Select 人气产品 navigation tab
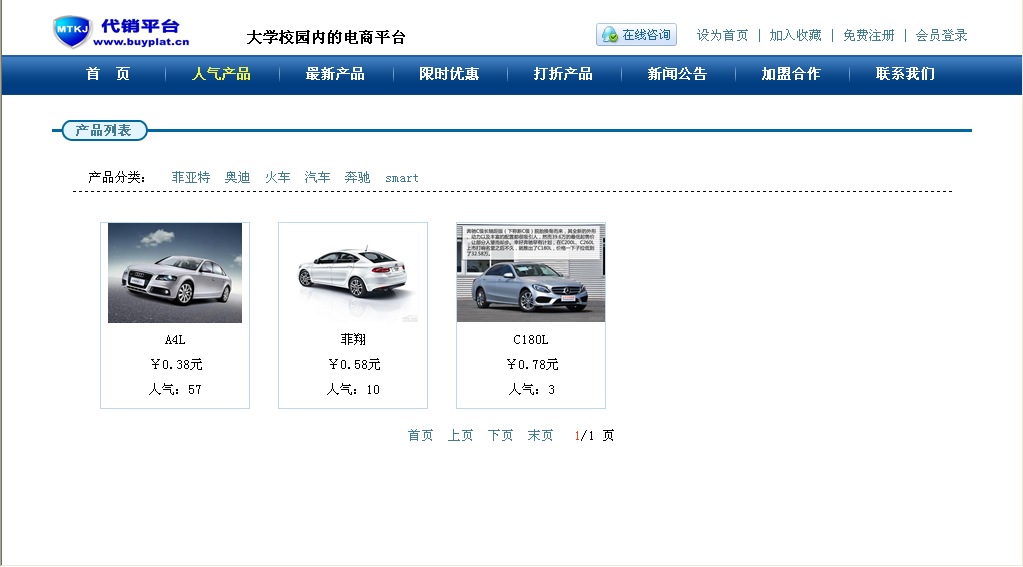 [x=221, y=74]
